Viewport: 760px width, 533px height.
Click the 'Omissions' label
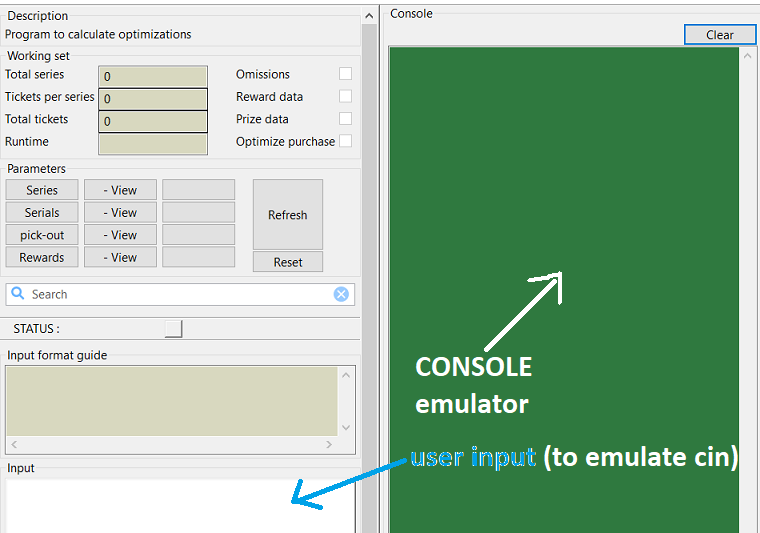coord(263,74)
